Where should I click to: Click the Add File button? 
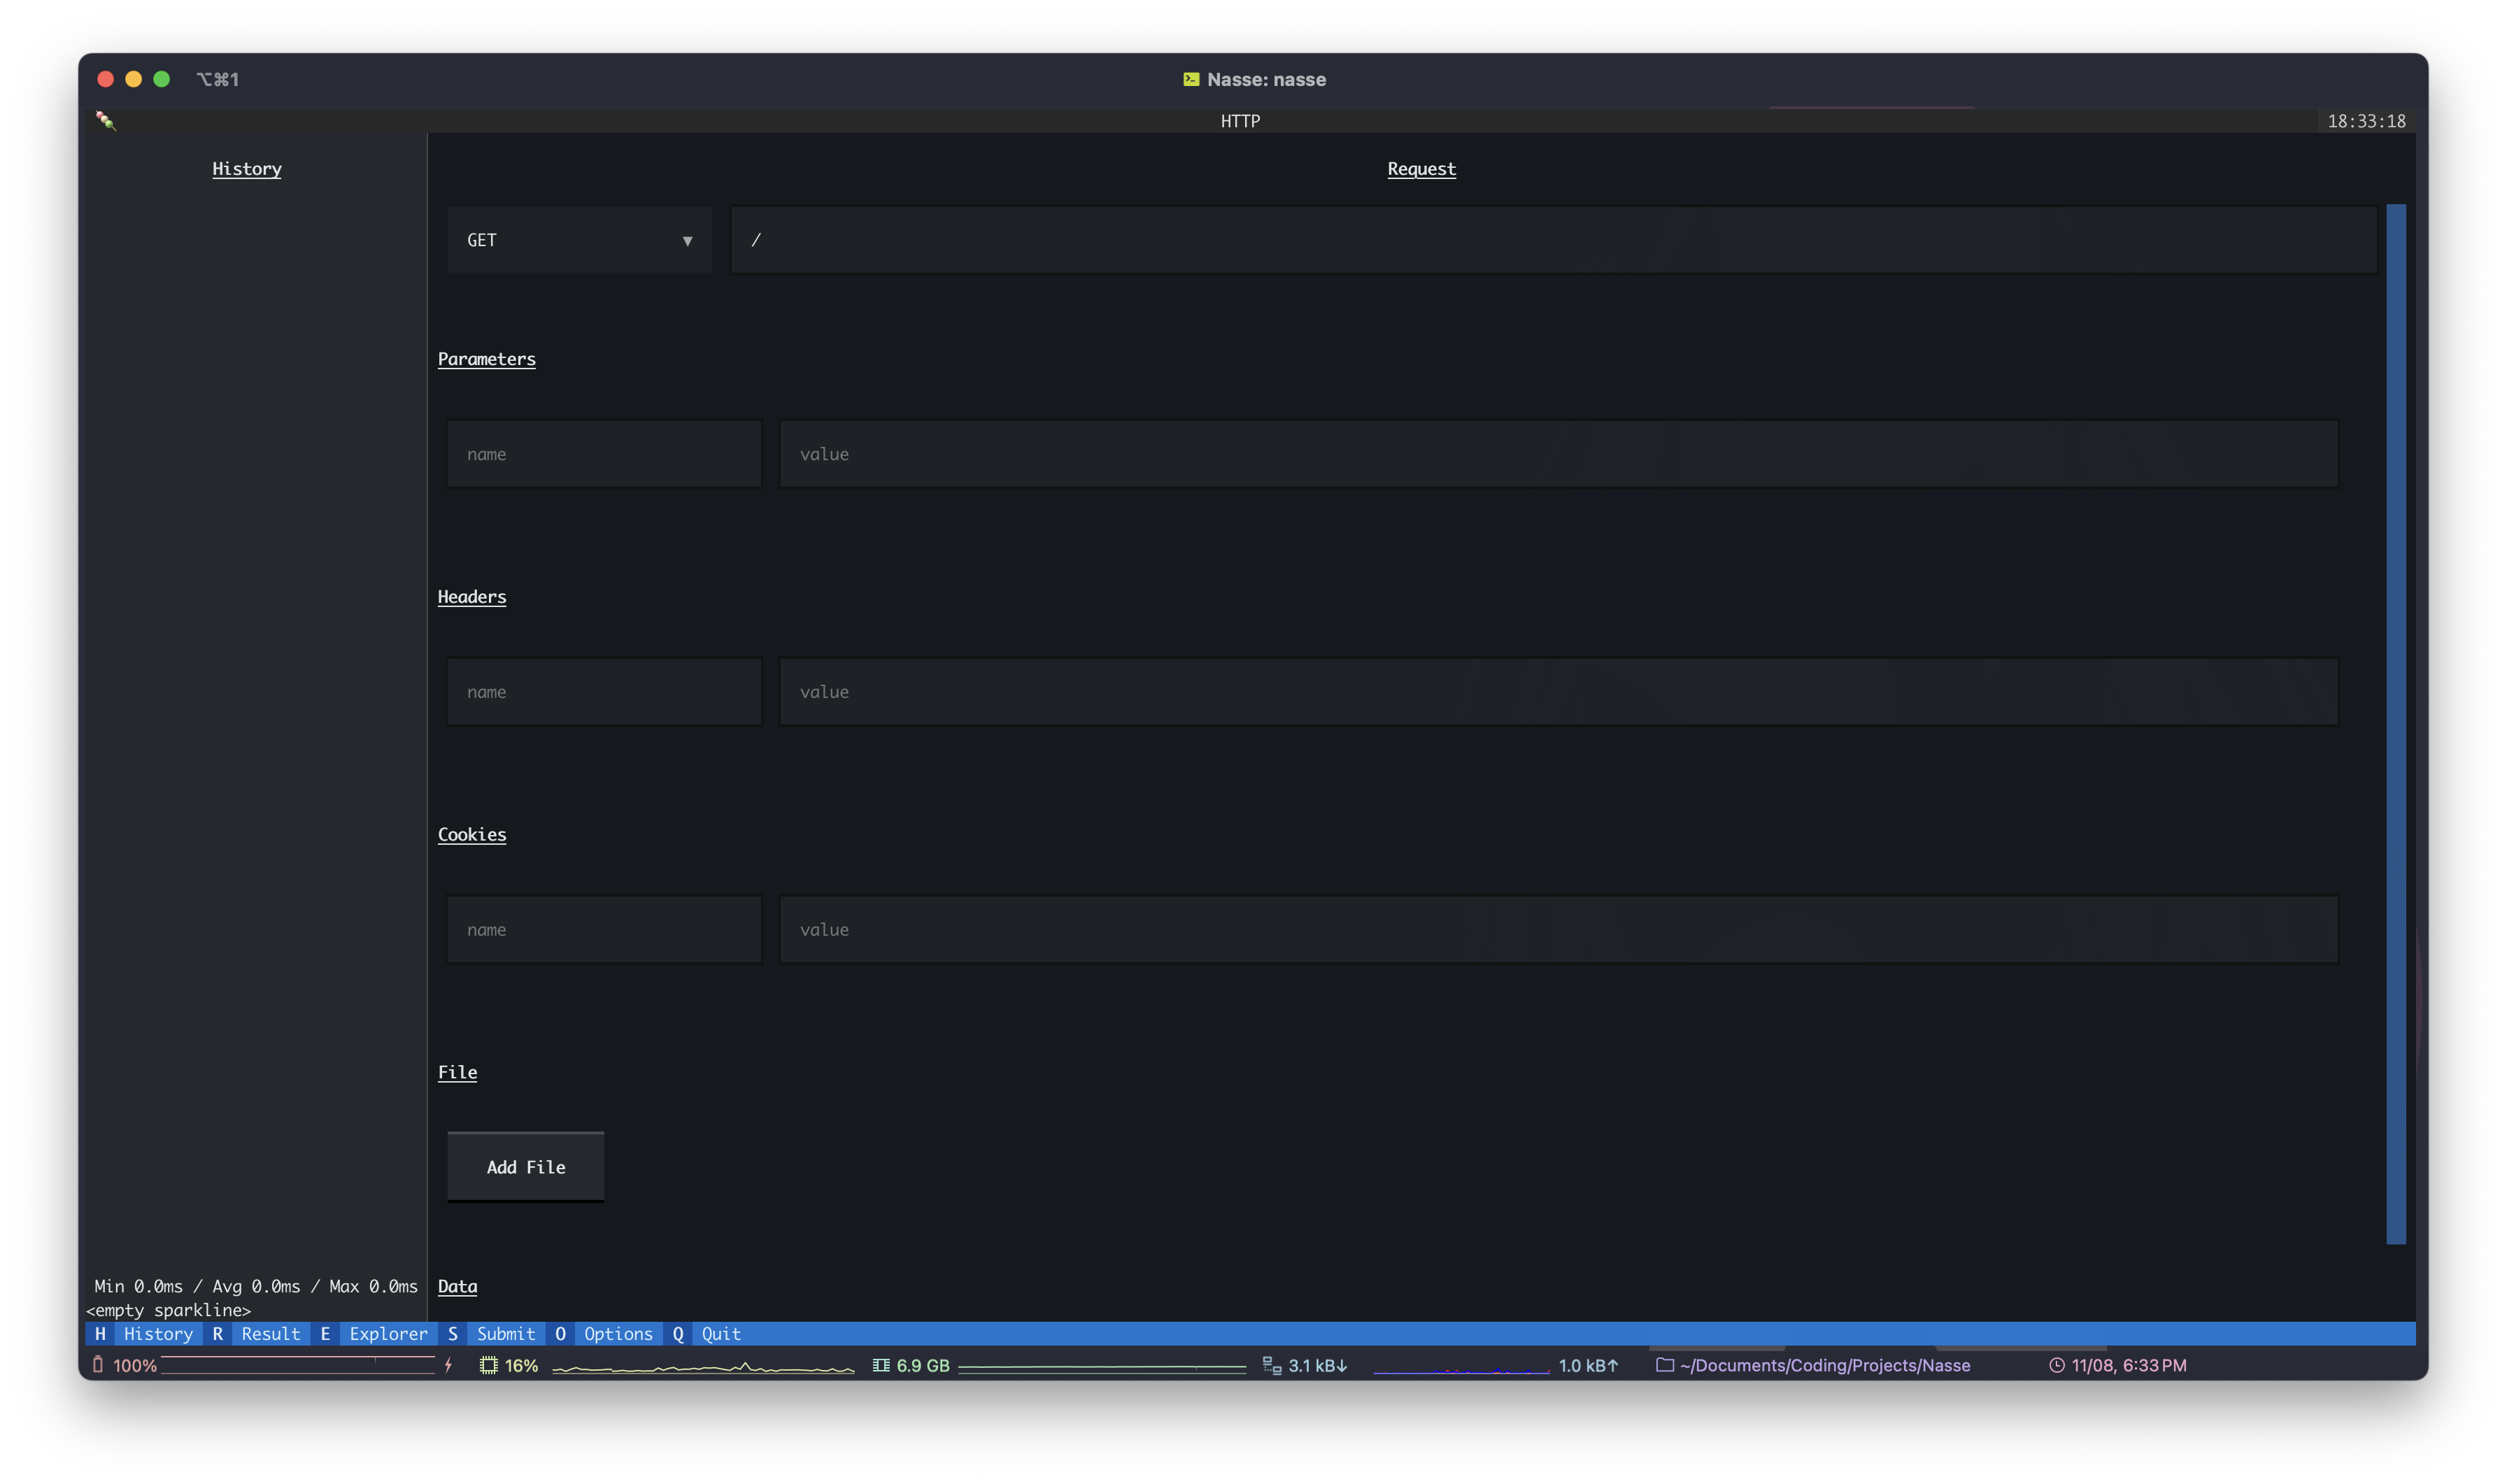pos(526,1167)
